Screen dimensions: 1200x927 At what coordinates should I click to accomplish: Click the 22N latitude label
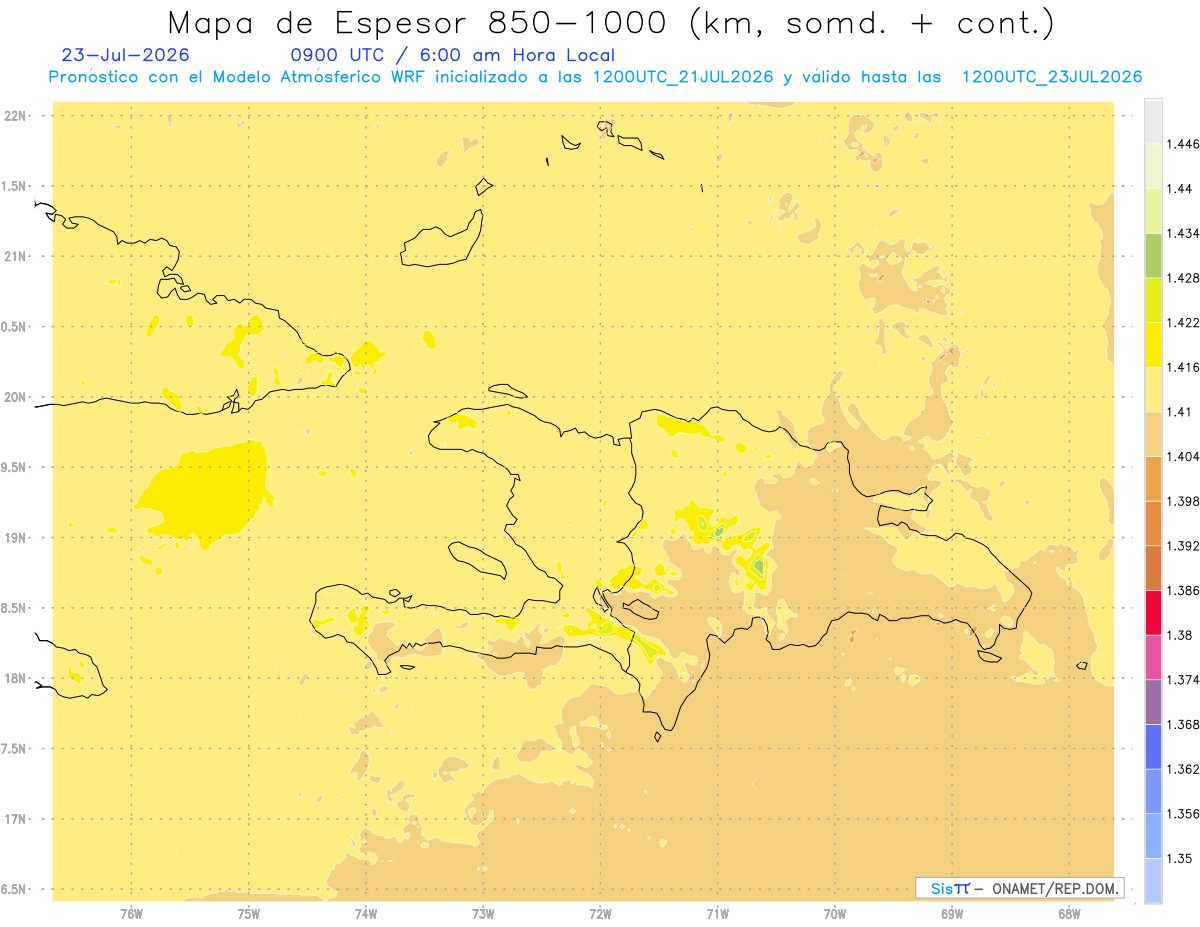pos(16,116)
